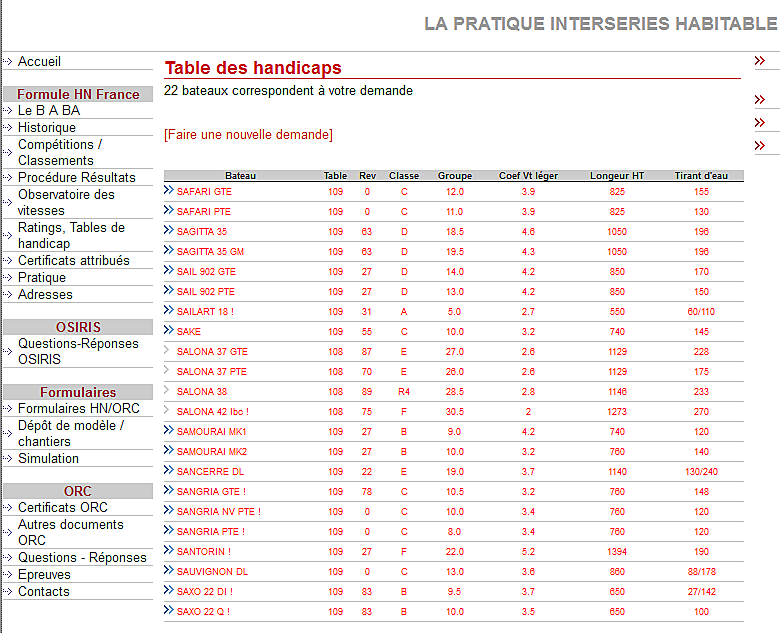Click the arrow icon beside SAGITTA 35
This screenshot has height=633, width=780.
tap(168, 230)
